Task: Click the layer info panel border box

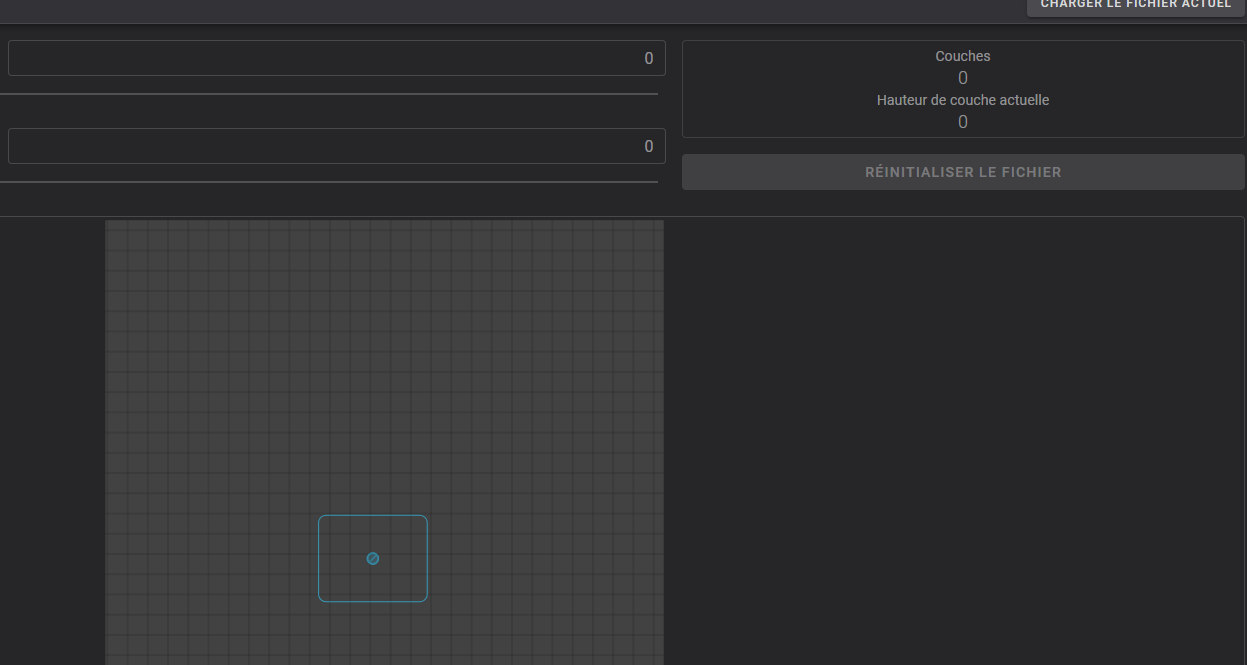Action: (963, 89)
